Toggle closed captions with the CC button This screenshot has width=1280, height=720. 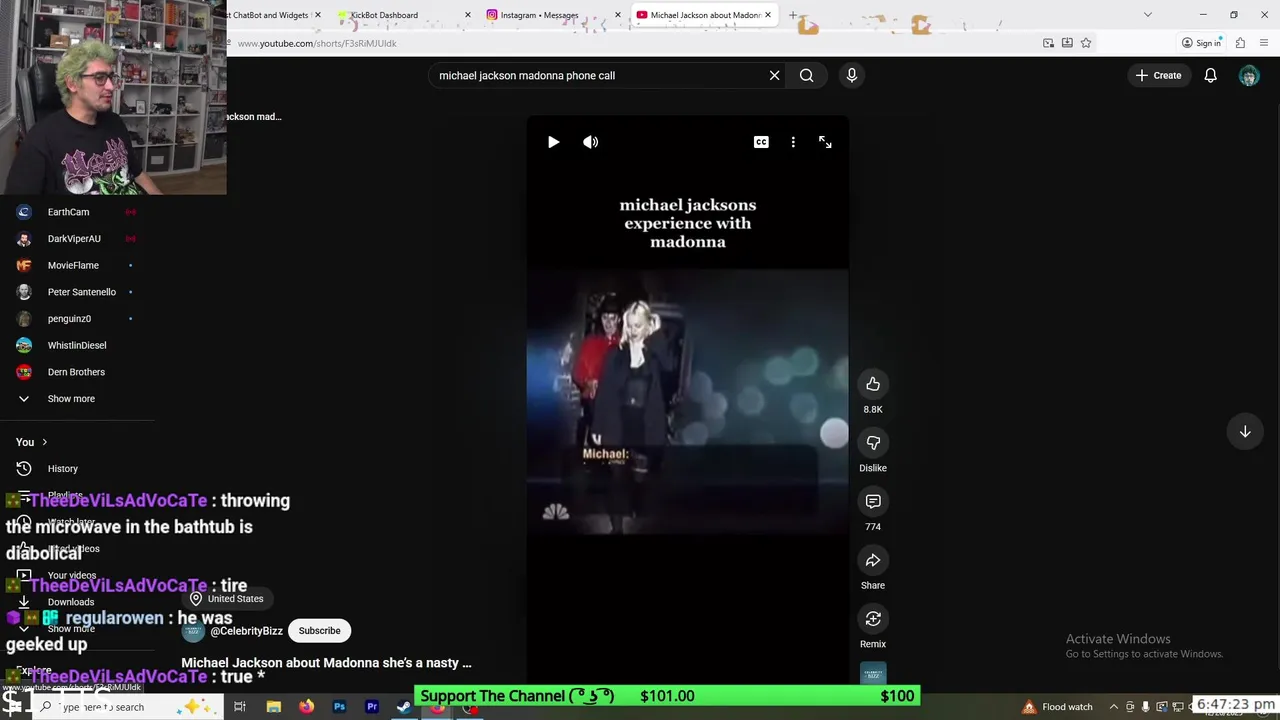(x=761, y=142)
